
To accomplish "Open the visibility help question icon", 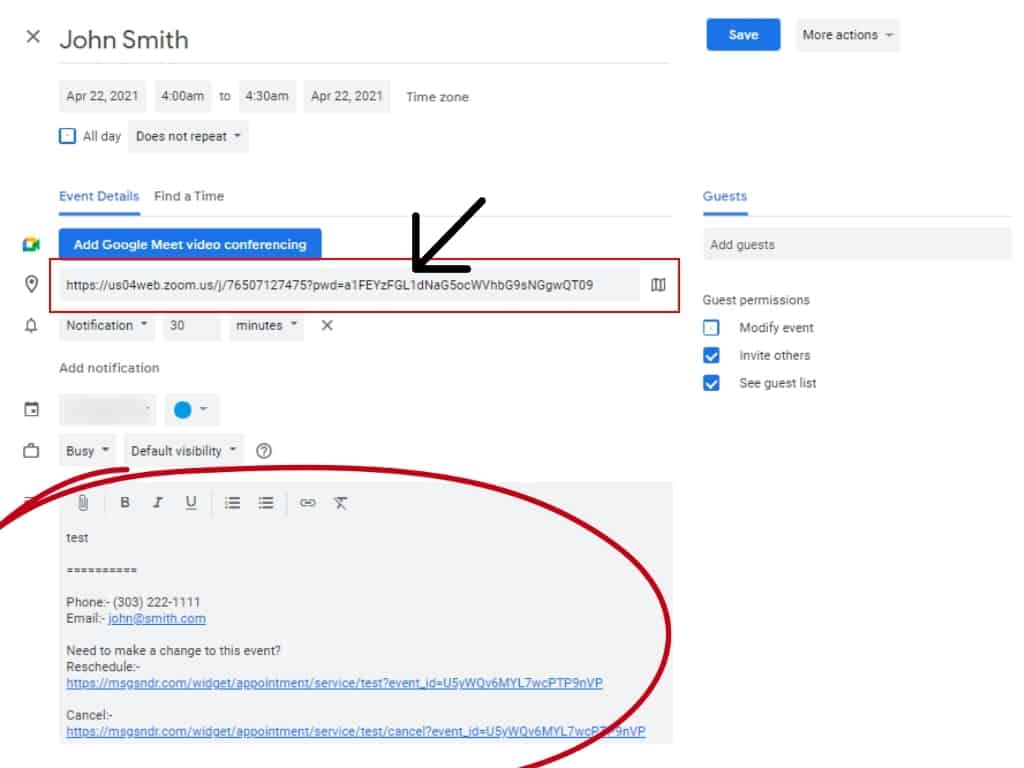I will pyautogui.click(x=264, y=451).
